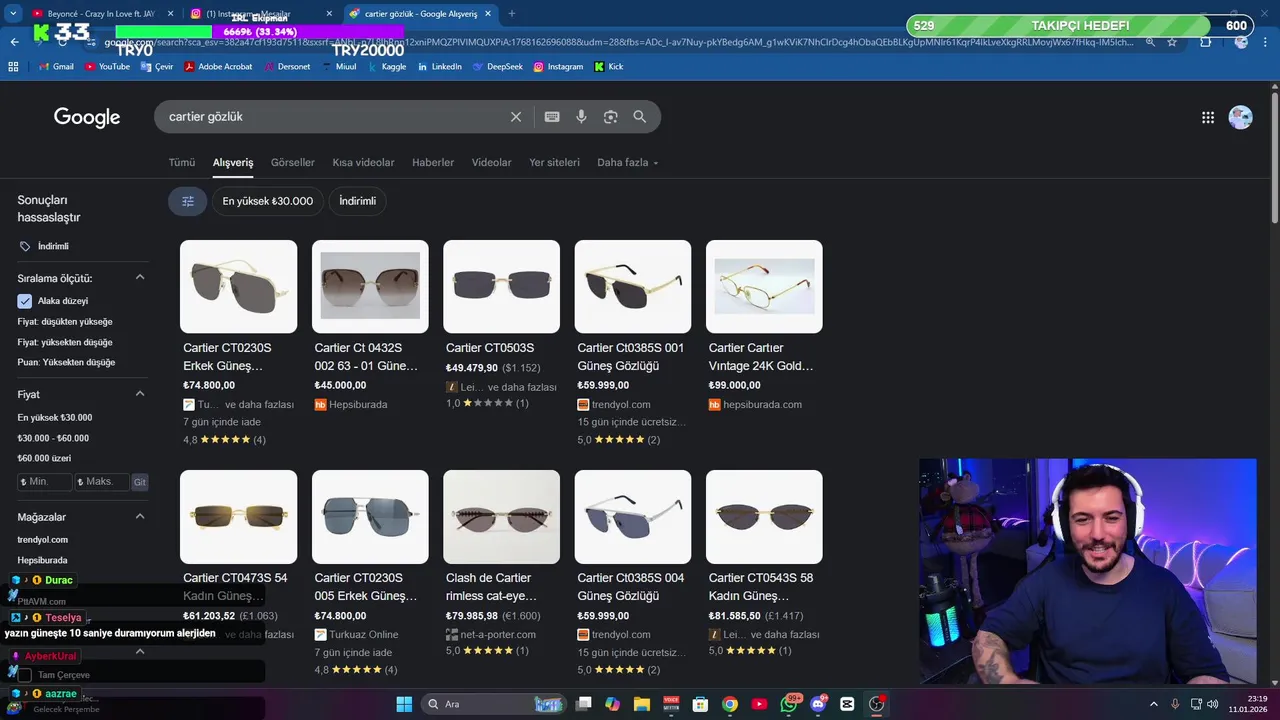This screenshot has height=720, width=1280.
Task: Uncheck the Alaka düzeyi sort option
Action: click(25, 301)
